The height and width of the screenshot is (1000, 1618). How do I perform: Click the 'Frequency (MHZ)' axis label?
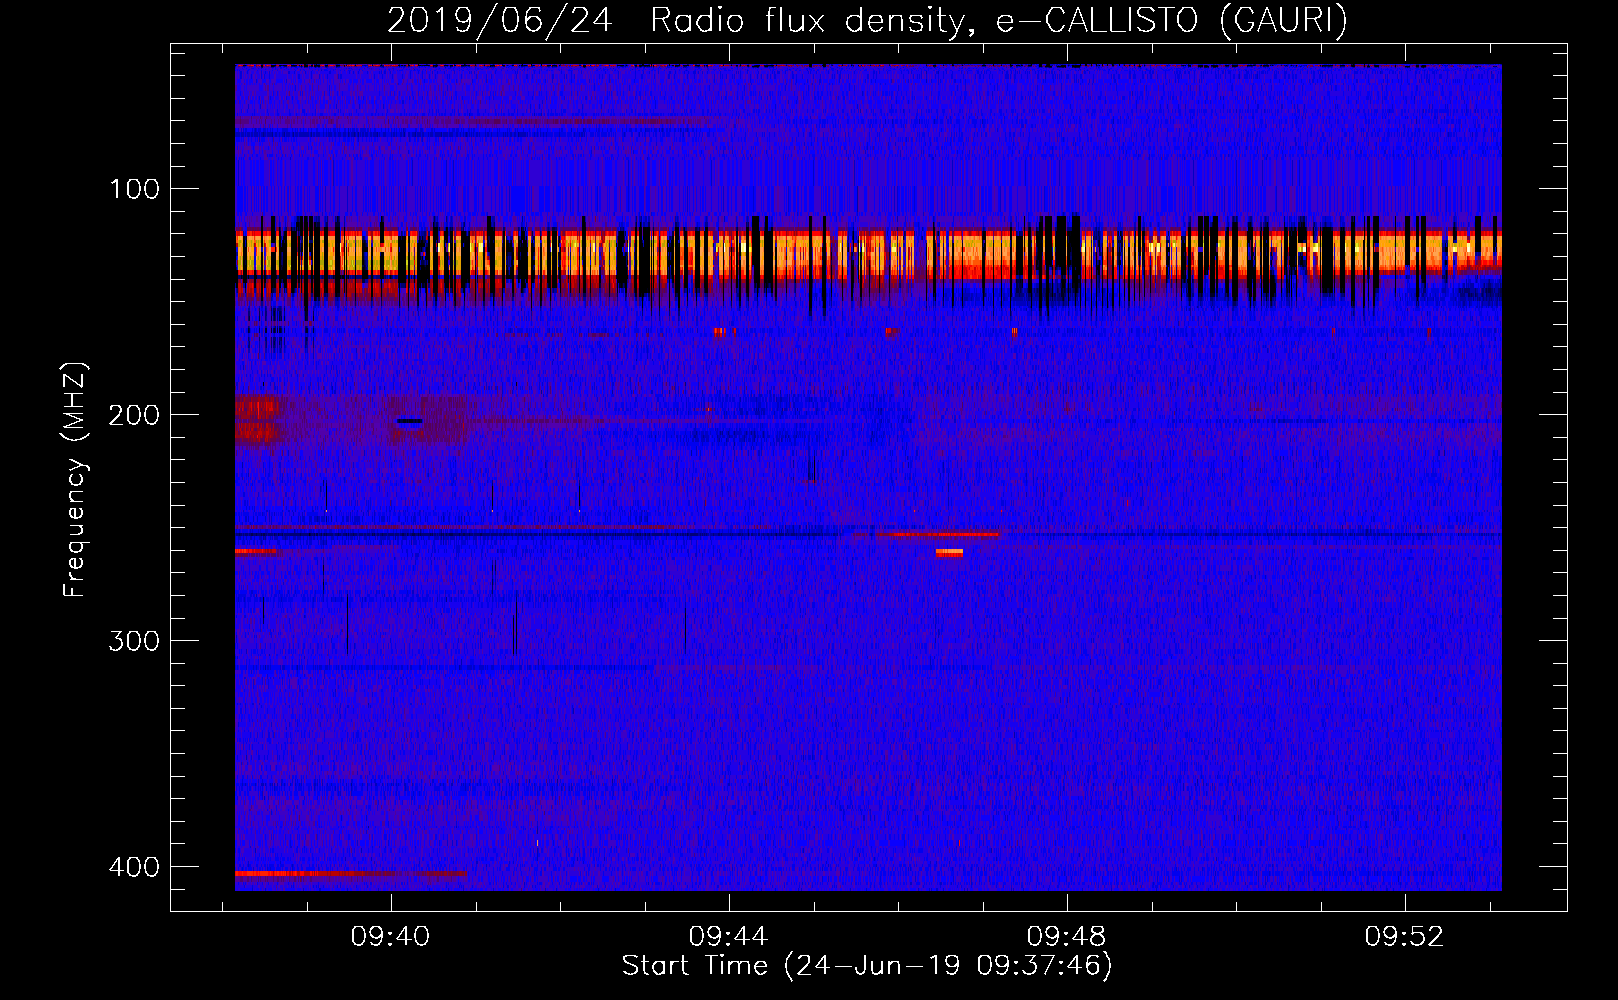75,479
